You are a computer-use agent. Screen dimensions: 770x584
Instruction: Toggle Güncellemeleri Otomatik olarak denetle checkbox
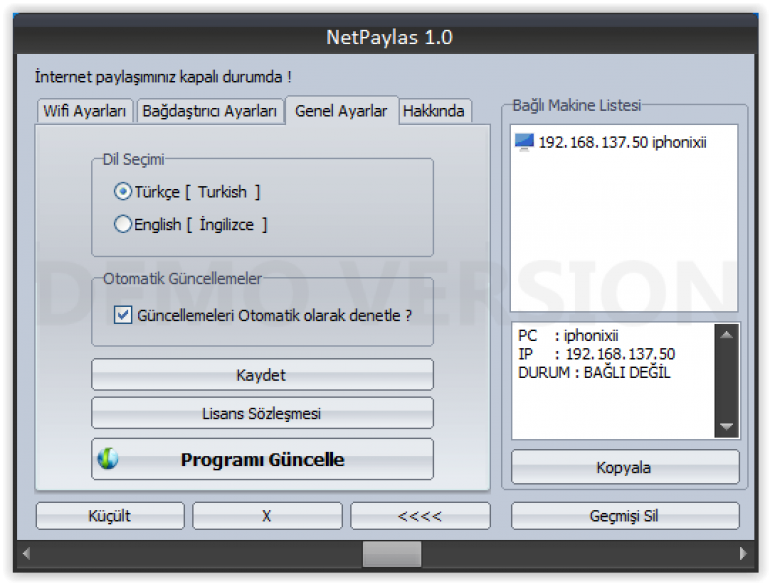coord(122,315)
